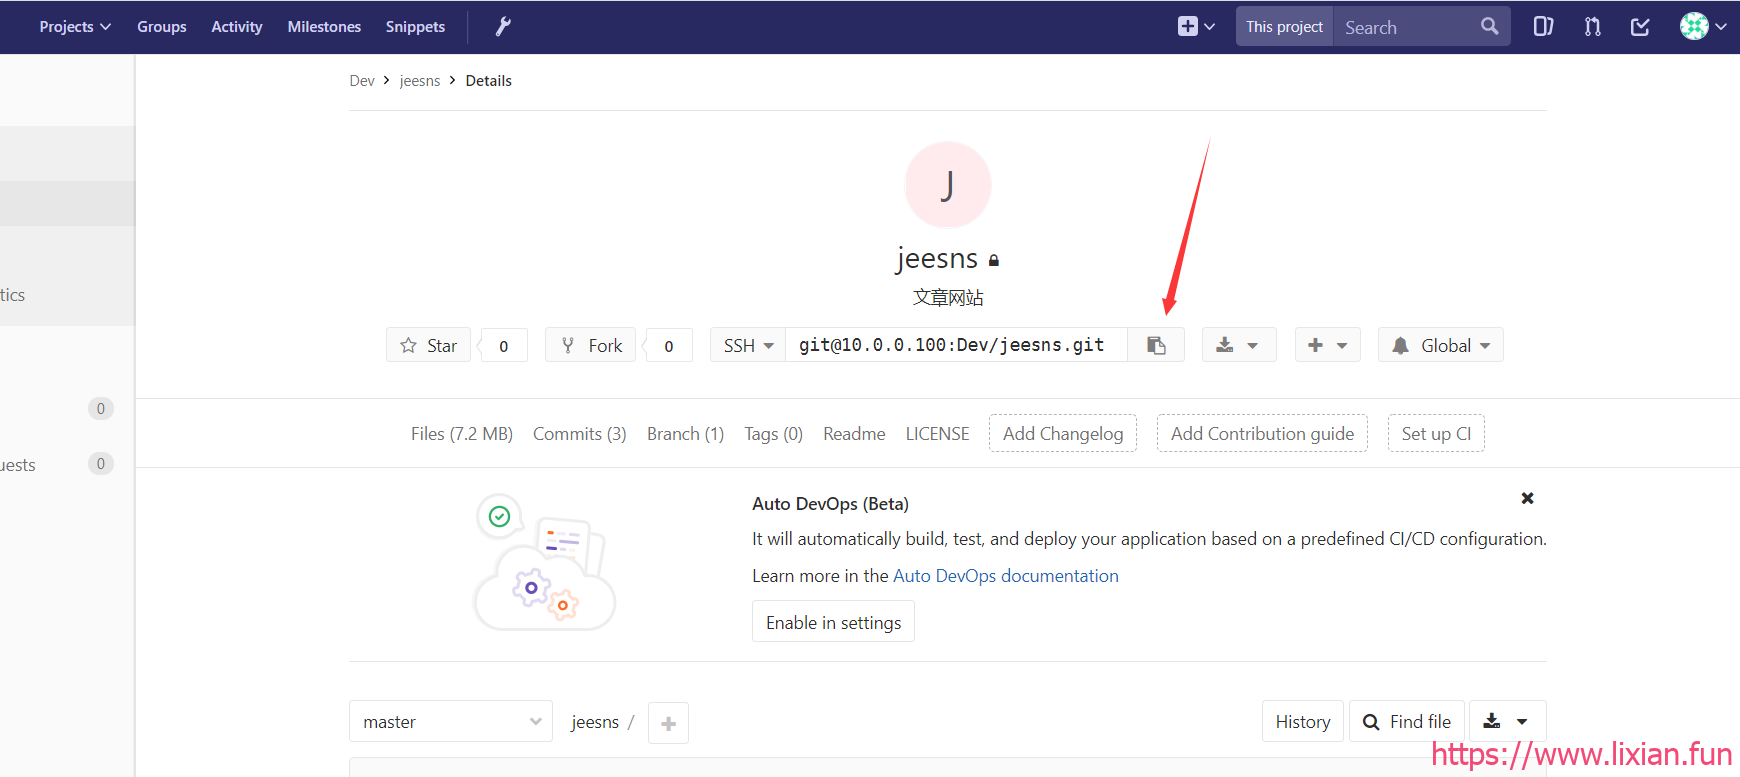Viewport: 1740px width, 777px height.
Task: Click the fork count badge
Action: point(669,345)
